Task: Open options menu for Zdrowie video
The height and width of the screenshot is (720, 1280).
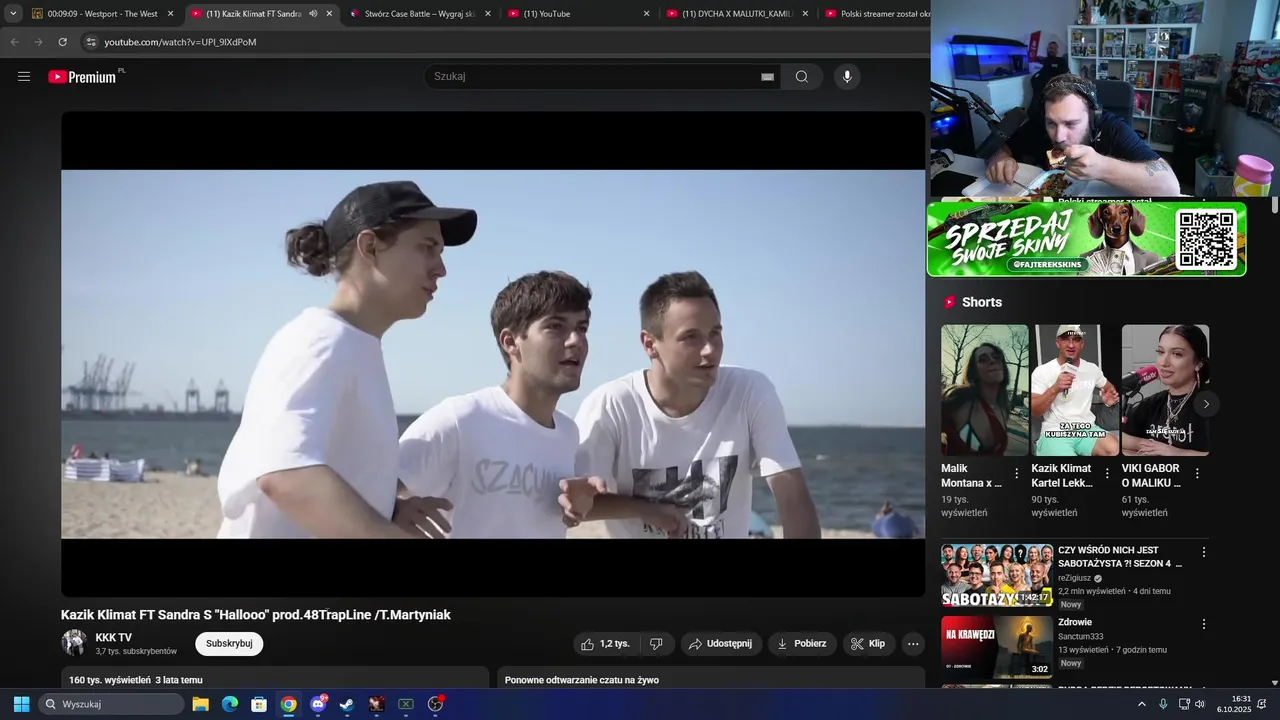Action: tap(1204, 624)
